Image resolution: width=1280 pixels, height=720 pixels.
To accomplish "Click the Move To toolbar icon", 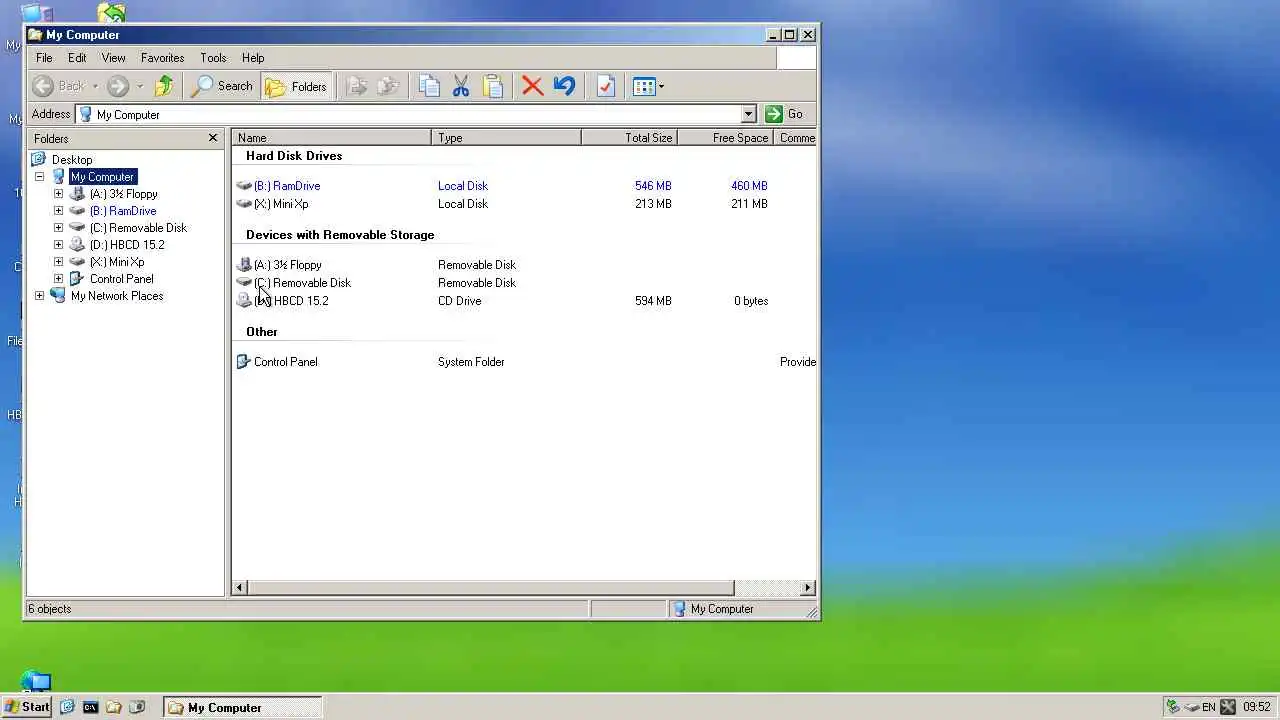I will 356,86.
